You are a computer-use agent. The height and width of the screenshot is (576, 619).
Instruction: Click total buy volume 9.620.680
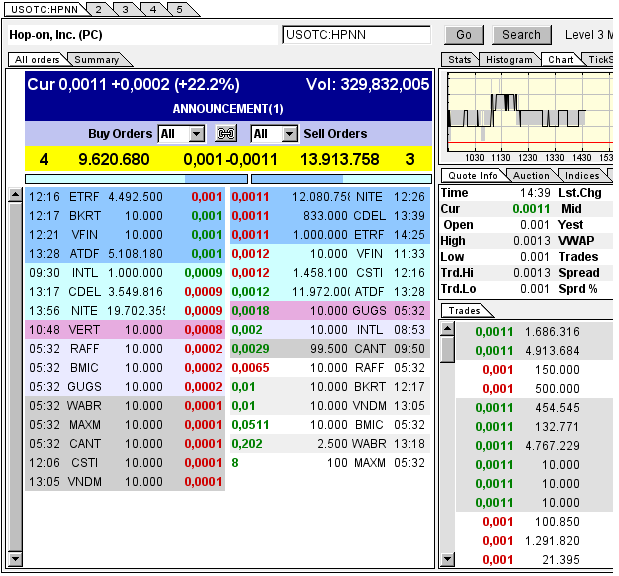click(x=114, y=159)
